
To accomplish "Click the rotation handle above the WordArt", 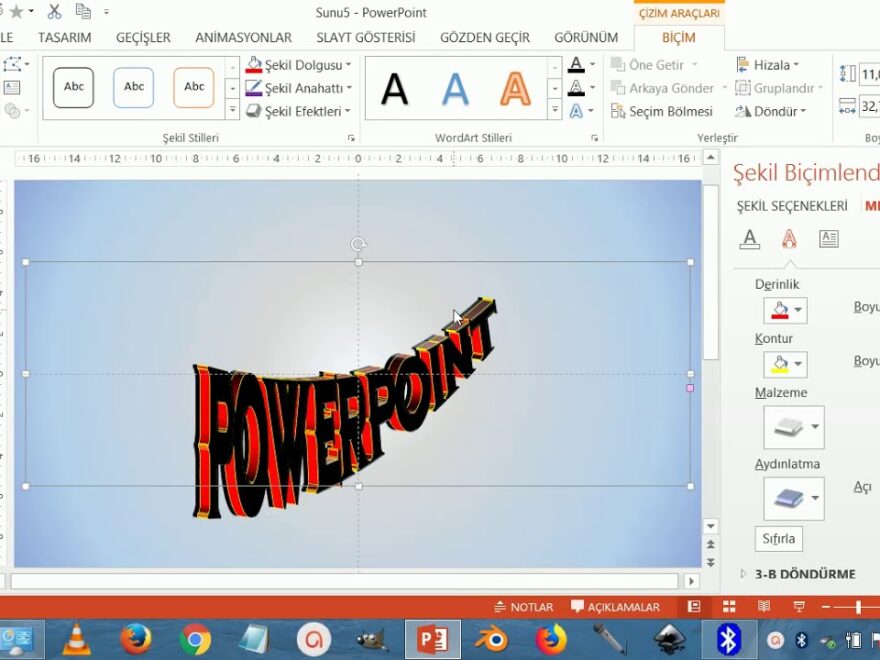I will point(358,244).
